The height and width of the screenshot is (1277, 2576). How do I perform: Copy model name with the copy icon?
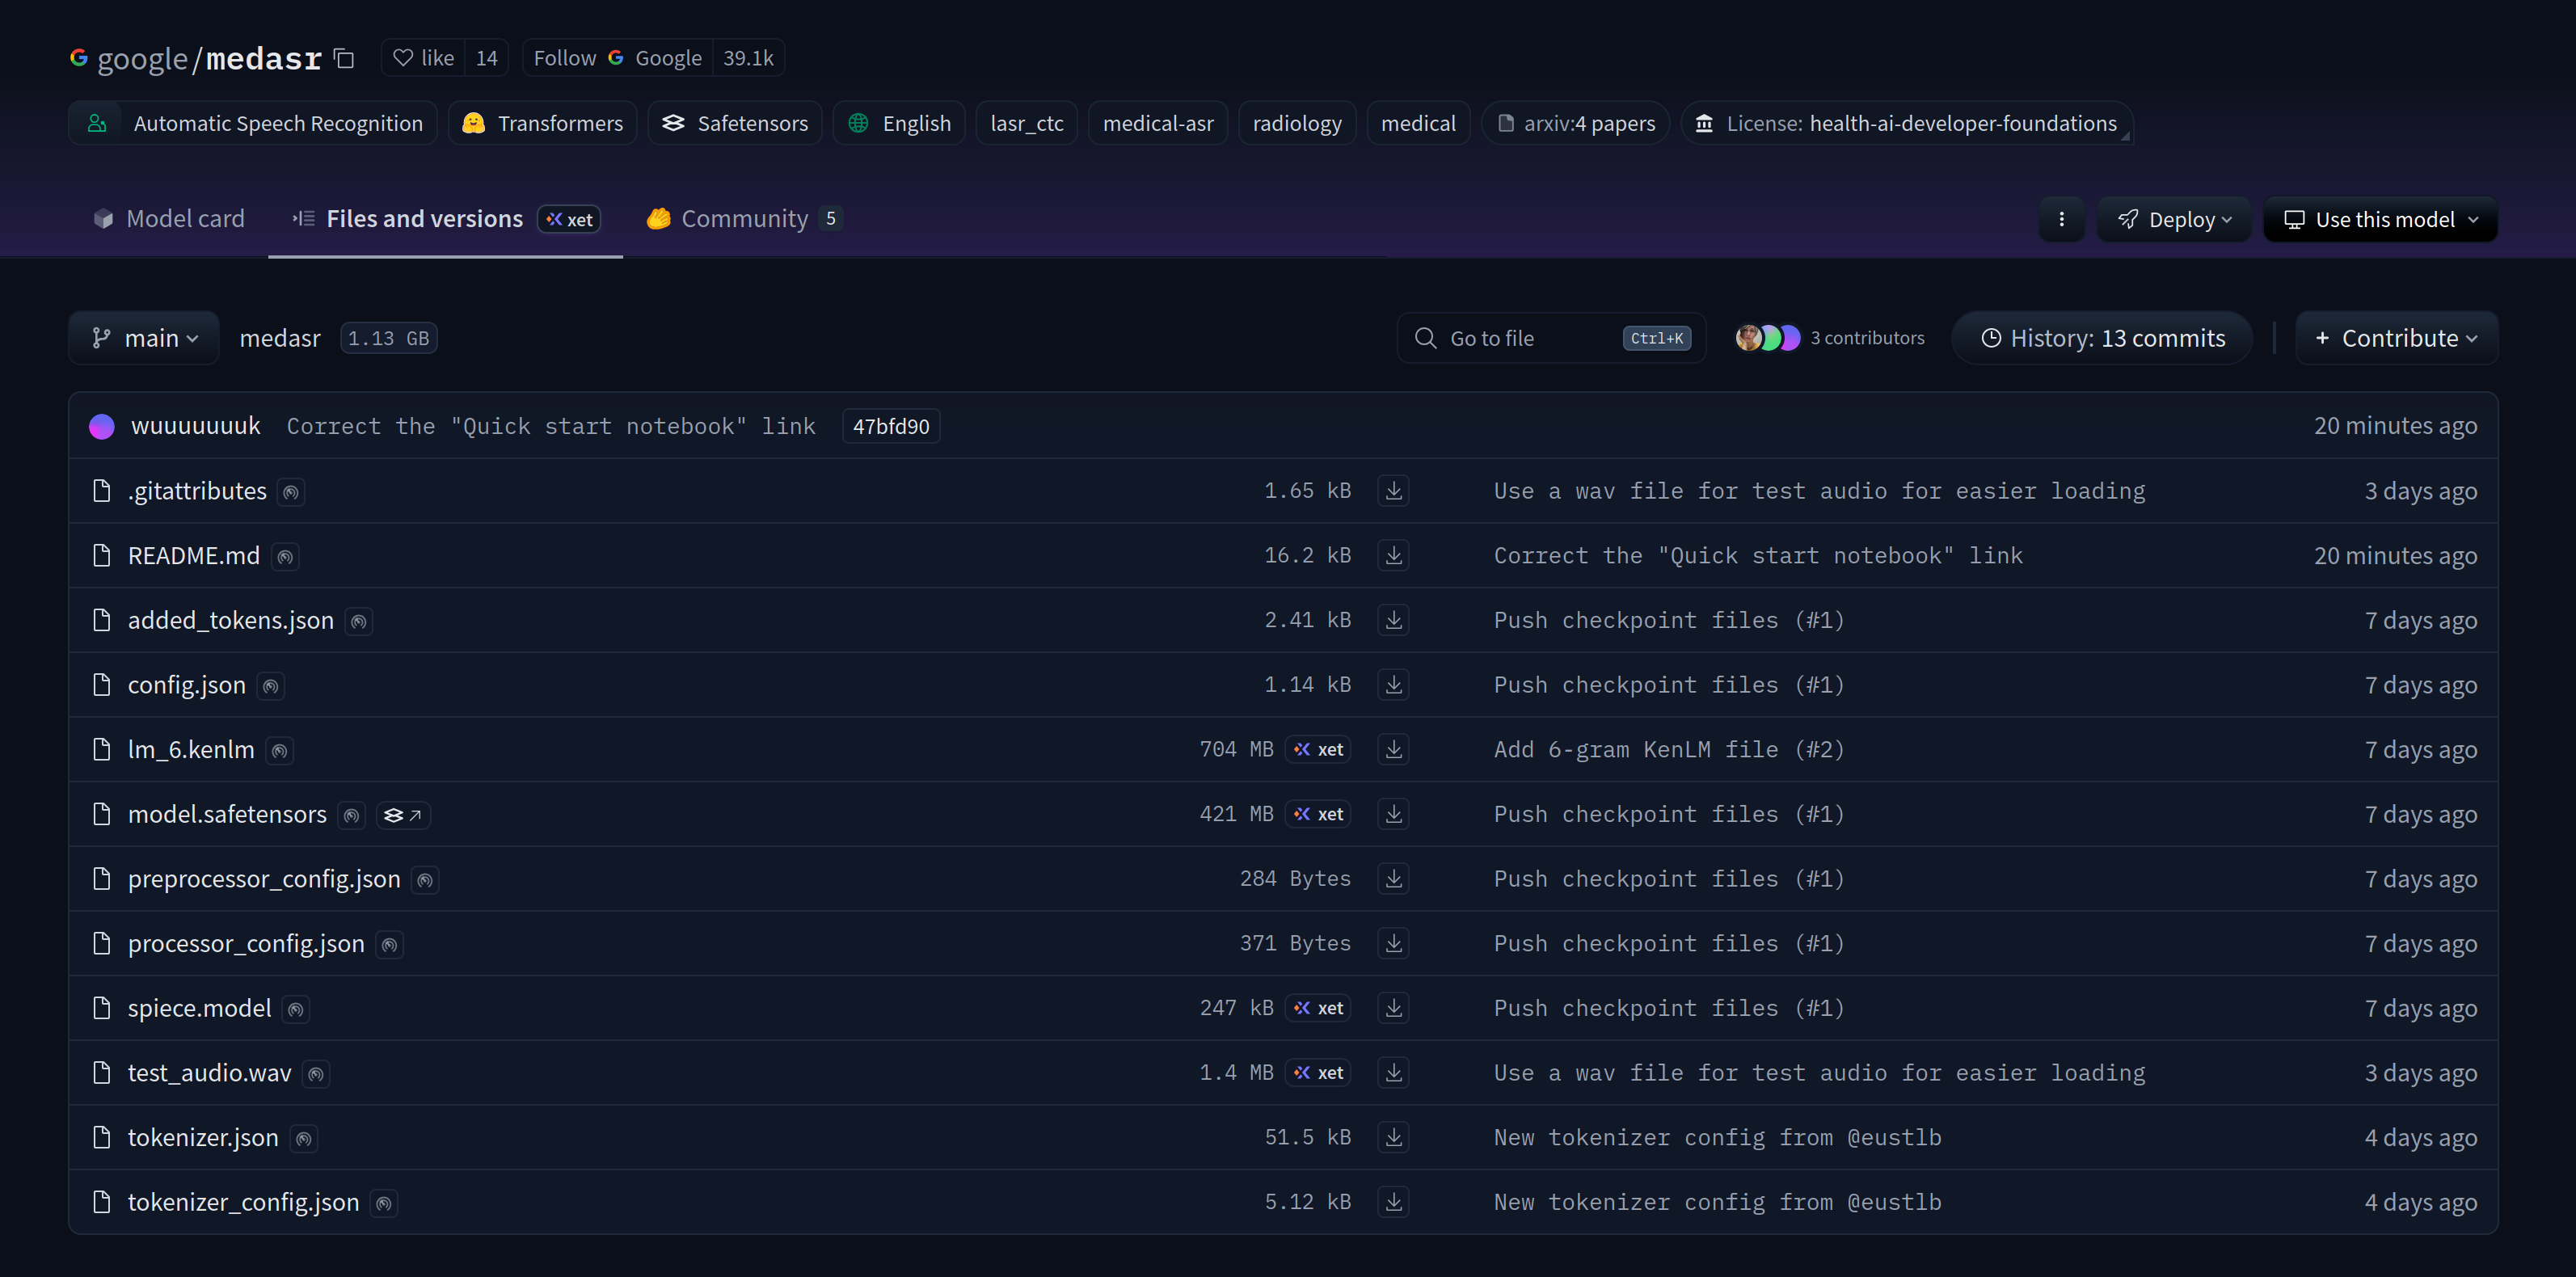point(344,59)
